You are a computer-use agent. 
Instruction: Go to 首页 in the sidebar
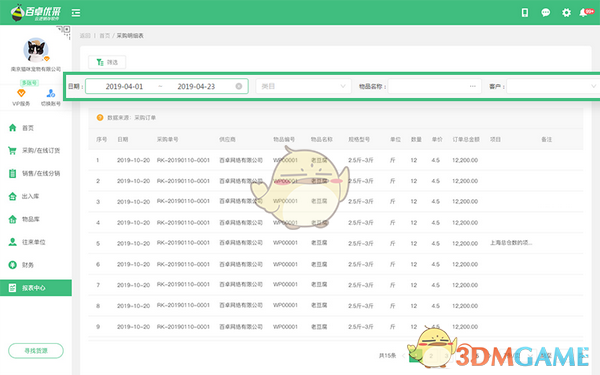click(28, 128)
